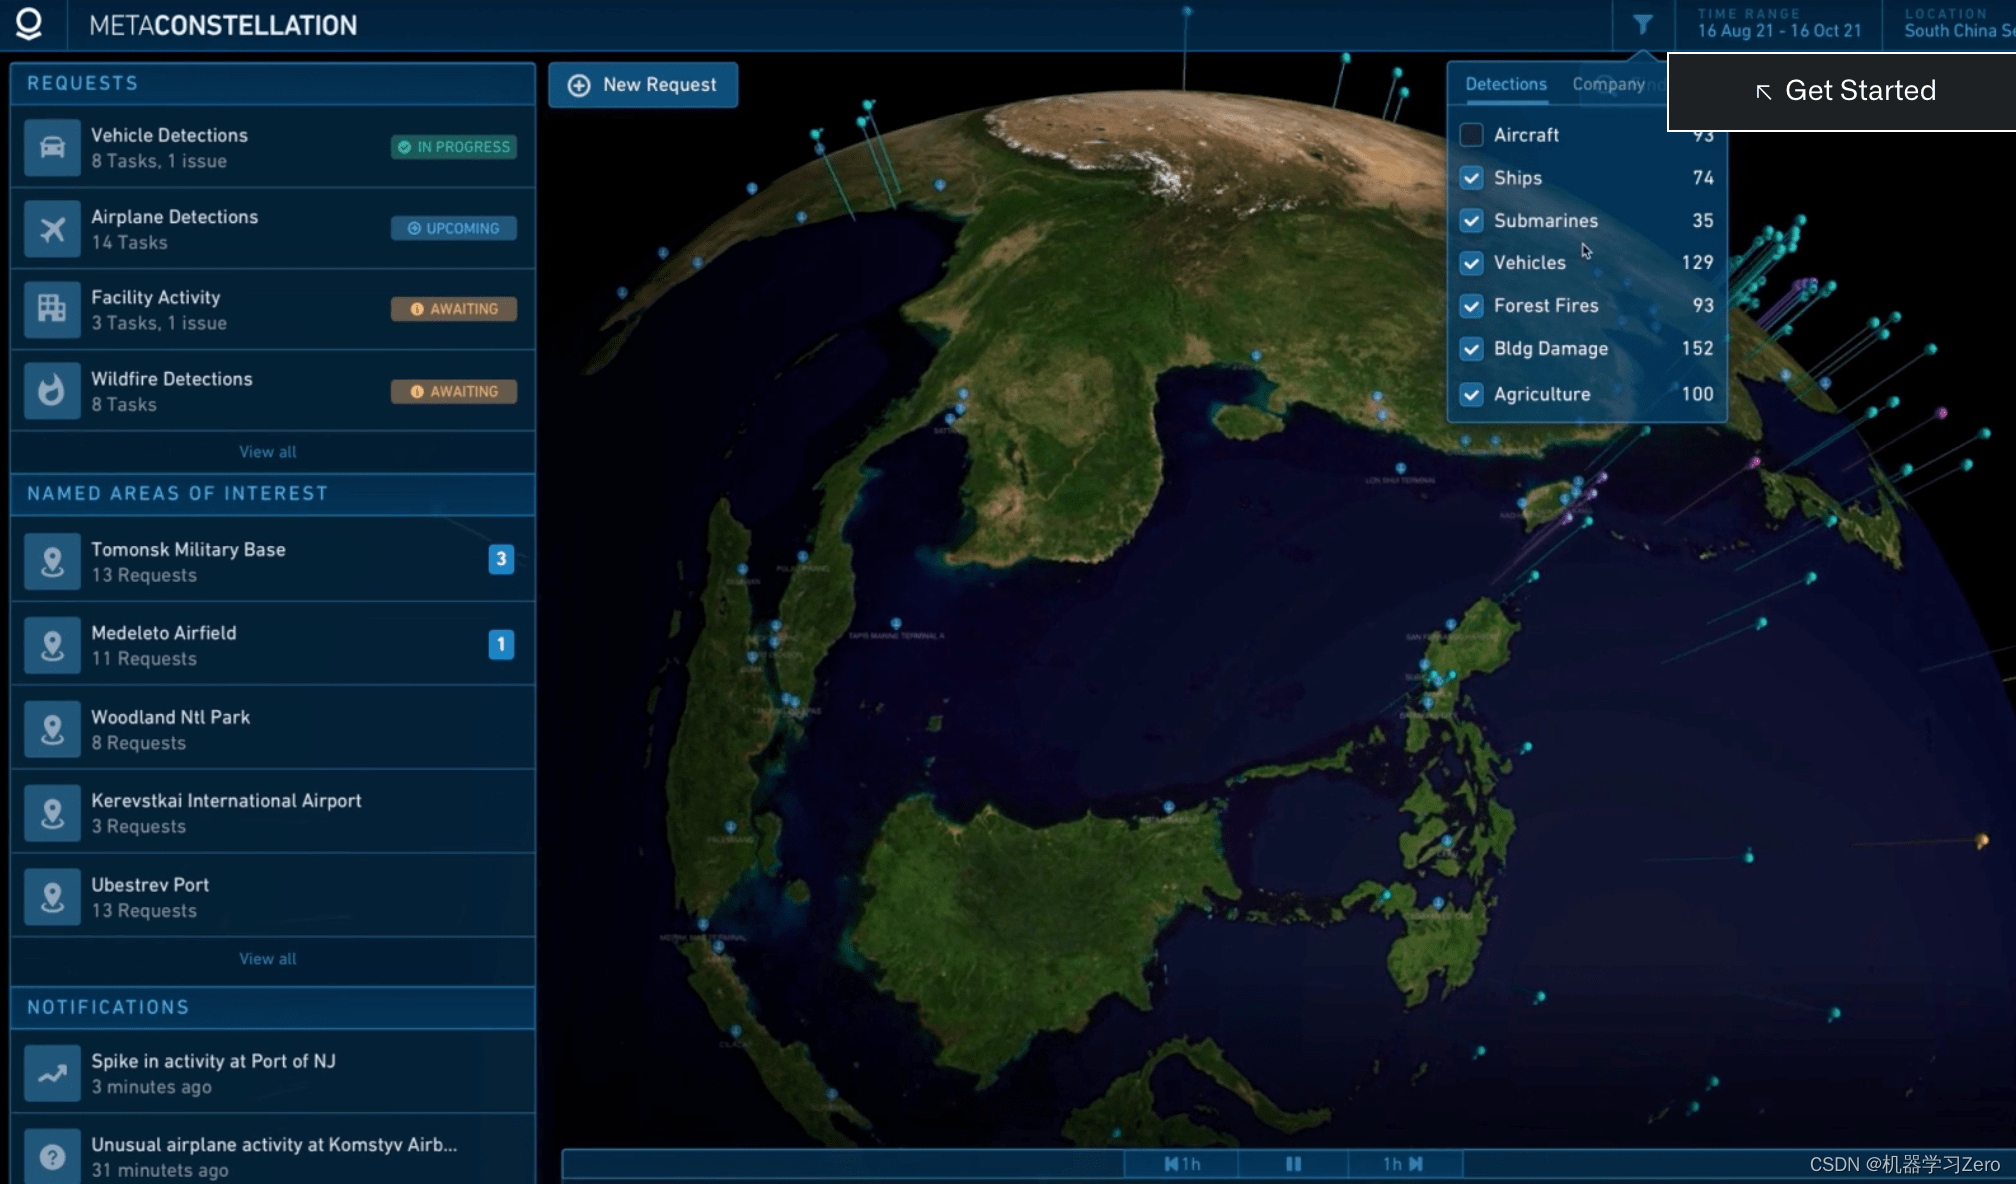Switch to the Detections tab
Screen dimensions: 2016x1184
pos(1505,84)
